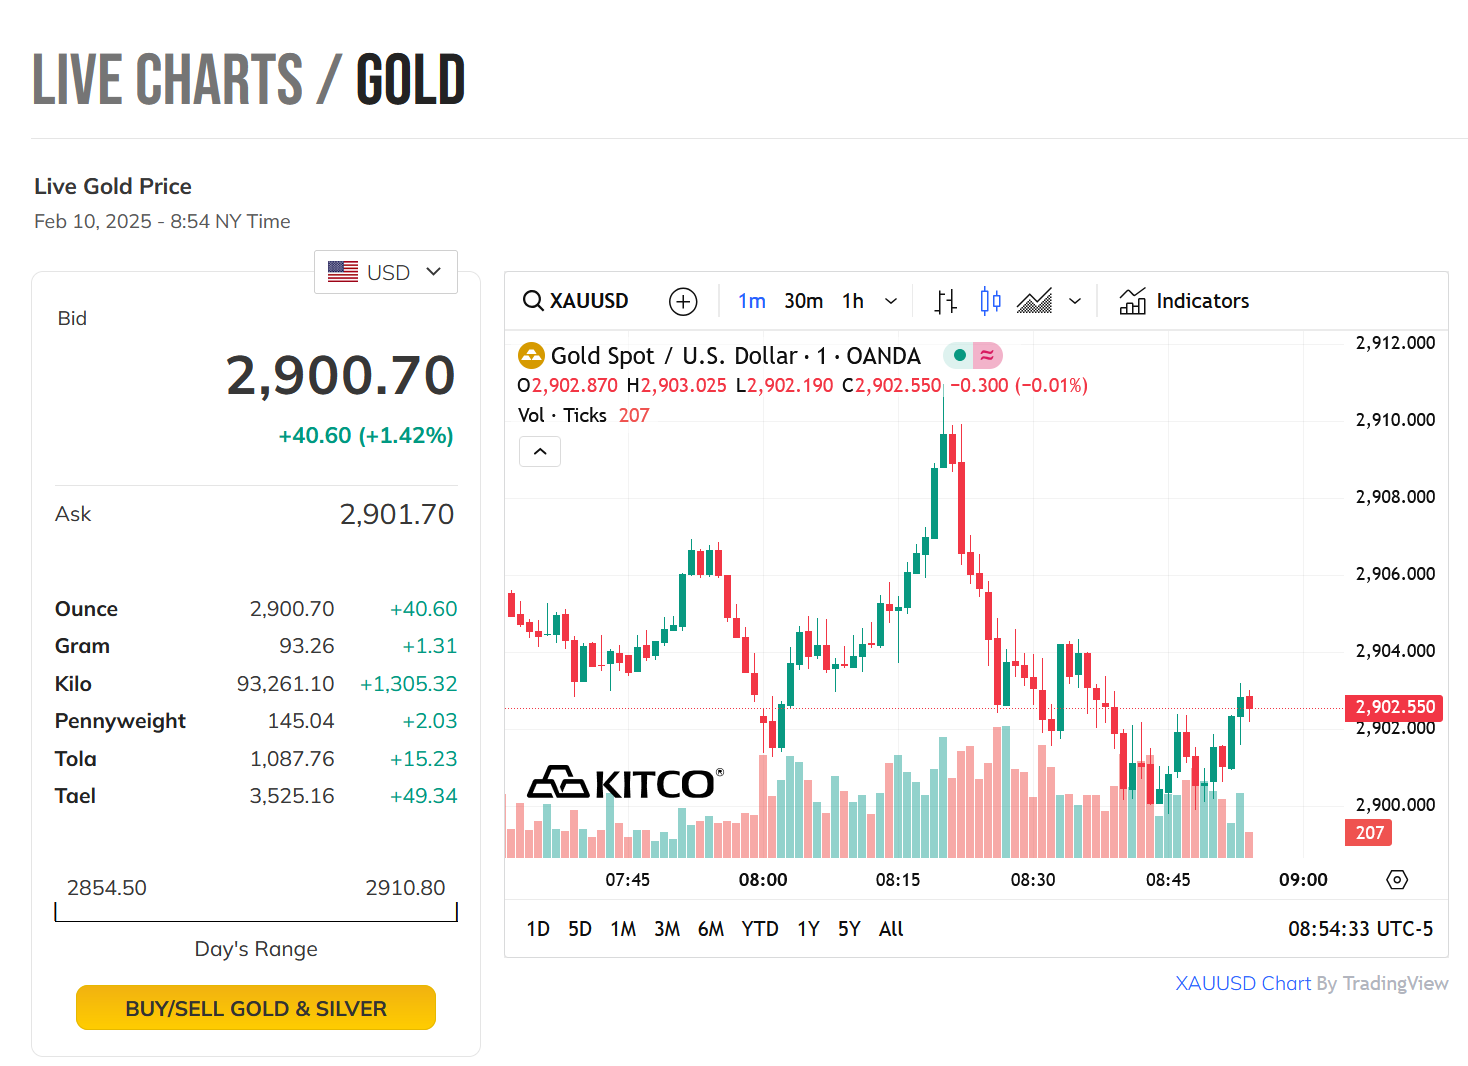Switch to the 30m interval
The image size is (1468, 1066).
(803, 301)
